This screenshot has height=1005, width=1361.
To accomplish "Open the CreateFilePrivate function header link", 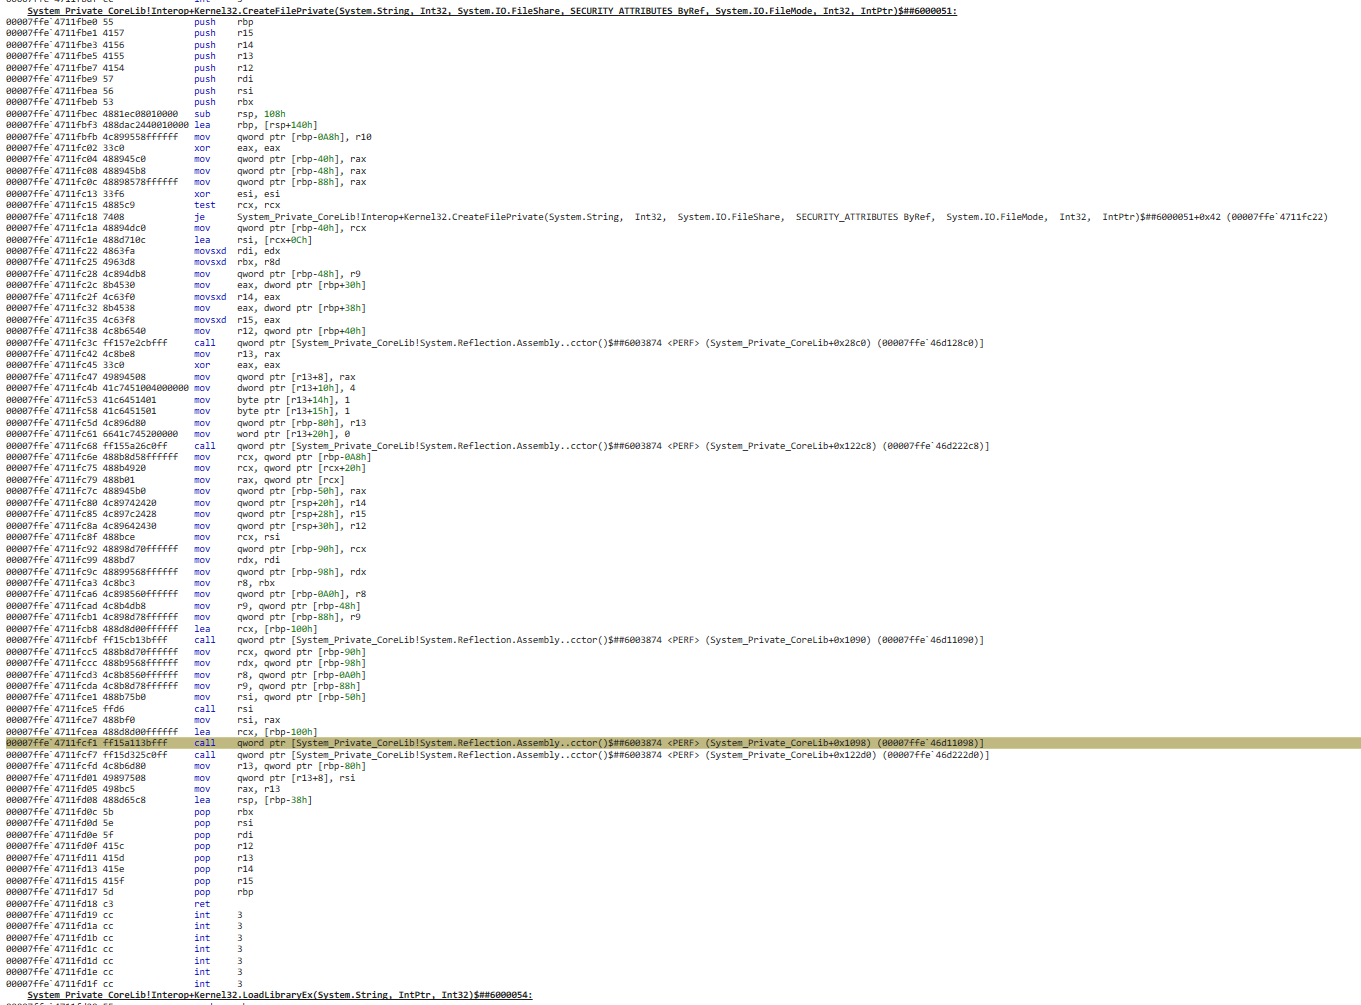I will click(492, 11).
